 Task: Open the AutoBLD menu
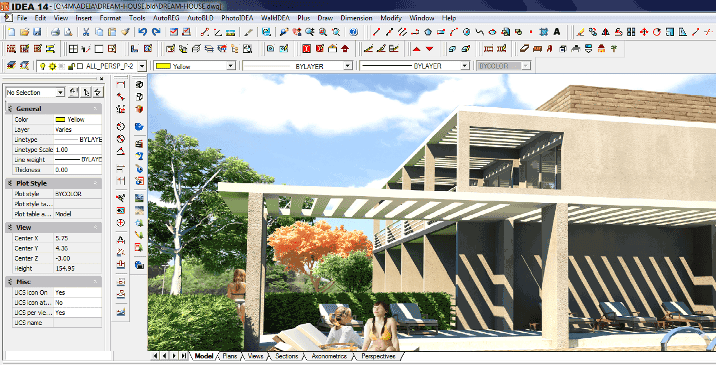pyautogui.click(x=200, y=18)
